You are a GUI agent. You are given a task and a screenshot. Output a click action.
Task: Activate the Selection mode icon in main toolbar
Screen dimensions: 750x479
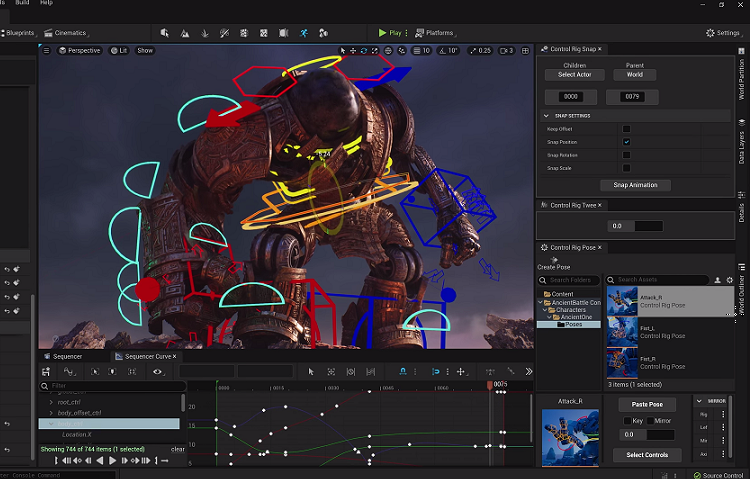pos(165,33)
